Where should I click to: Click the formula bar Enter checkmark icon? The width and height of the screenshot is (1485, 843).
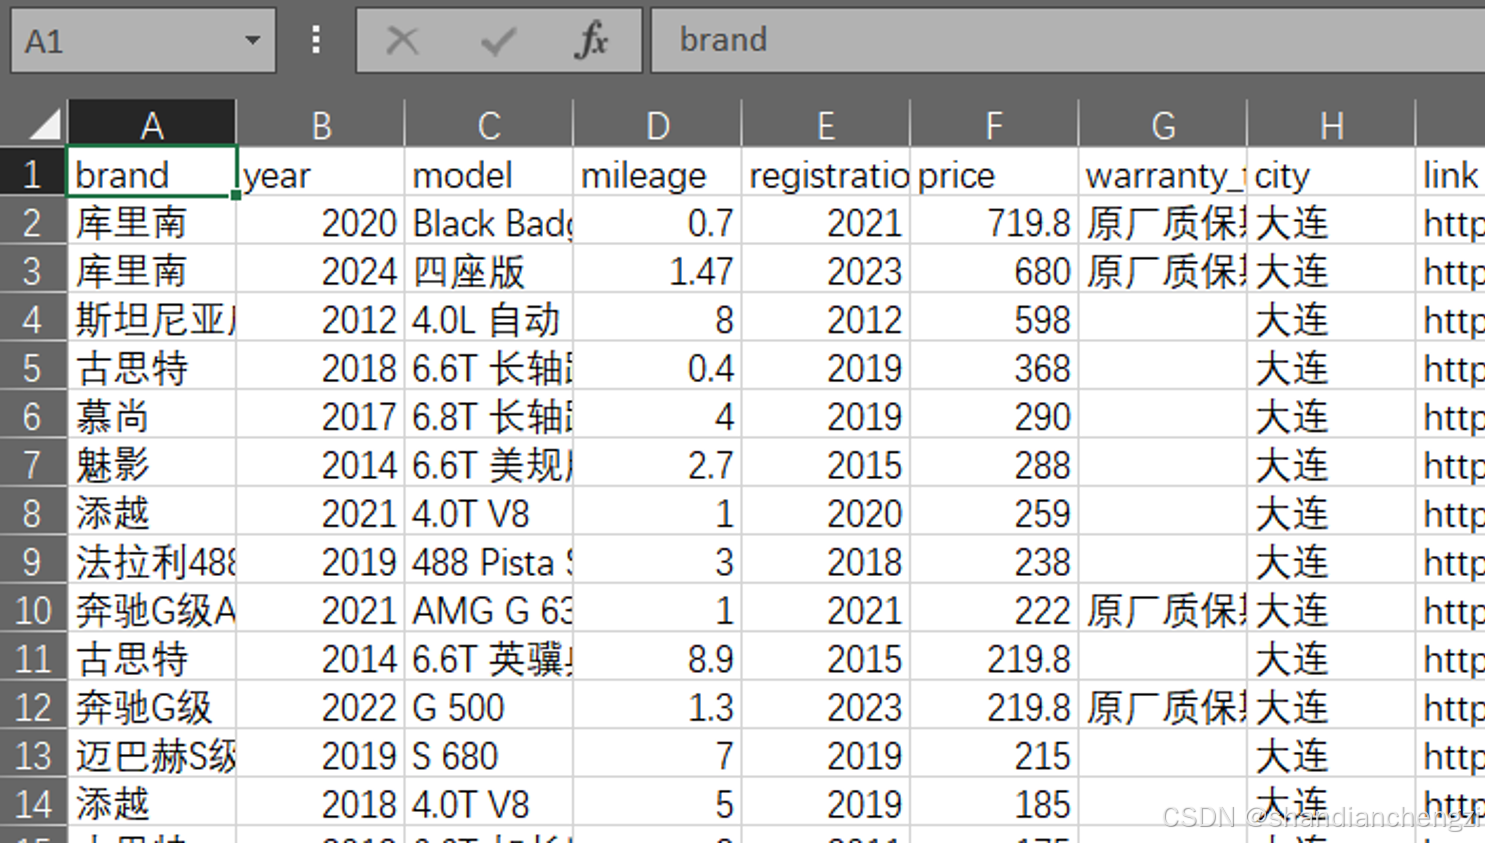point(497,40)
